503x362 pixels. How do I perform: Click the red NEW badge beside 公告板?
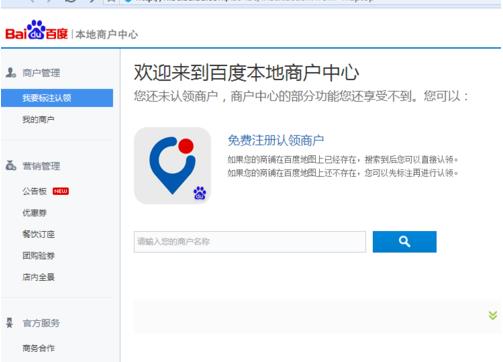click(x=61, y=191)
